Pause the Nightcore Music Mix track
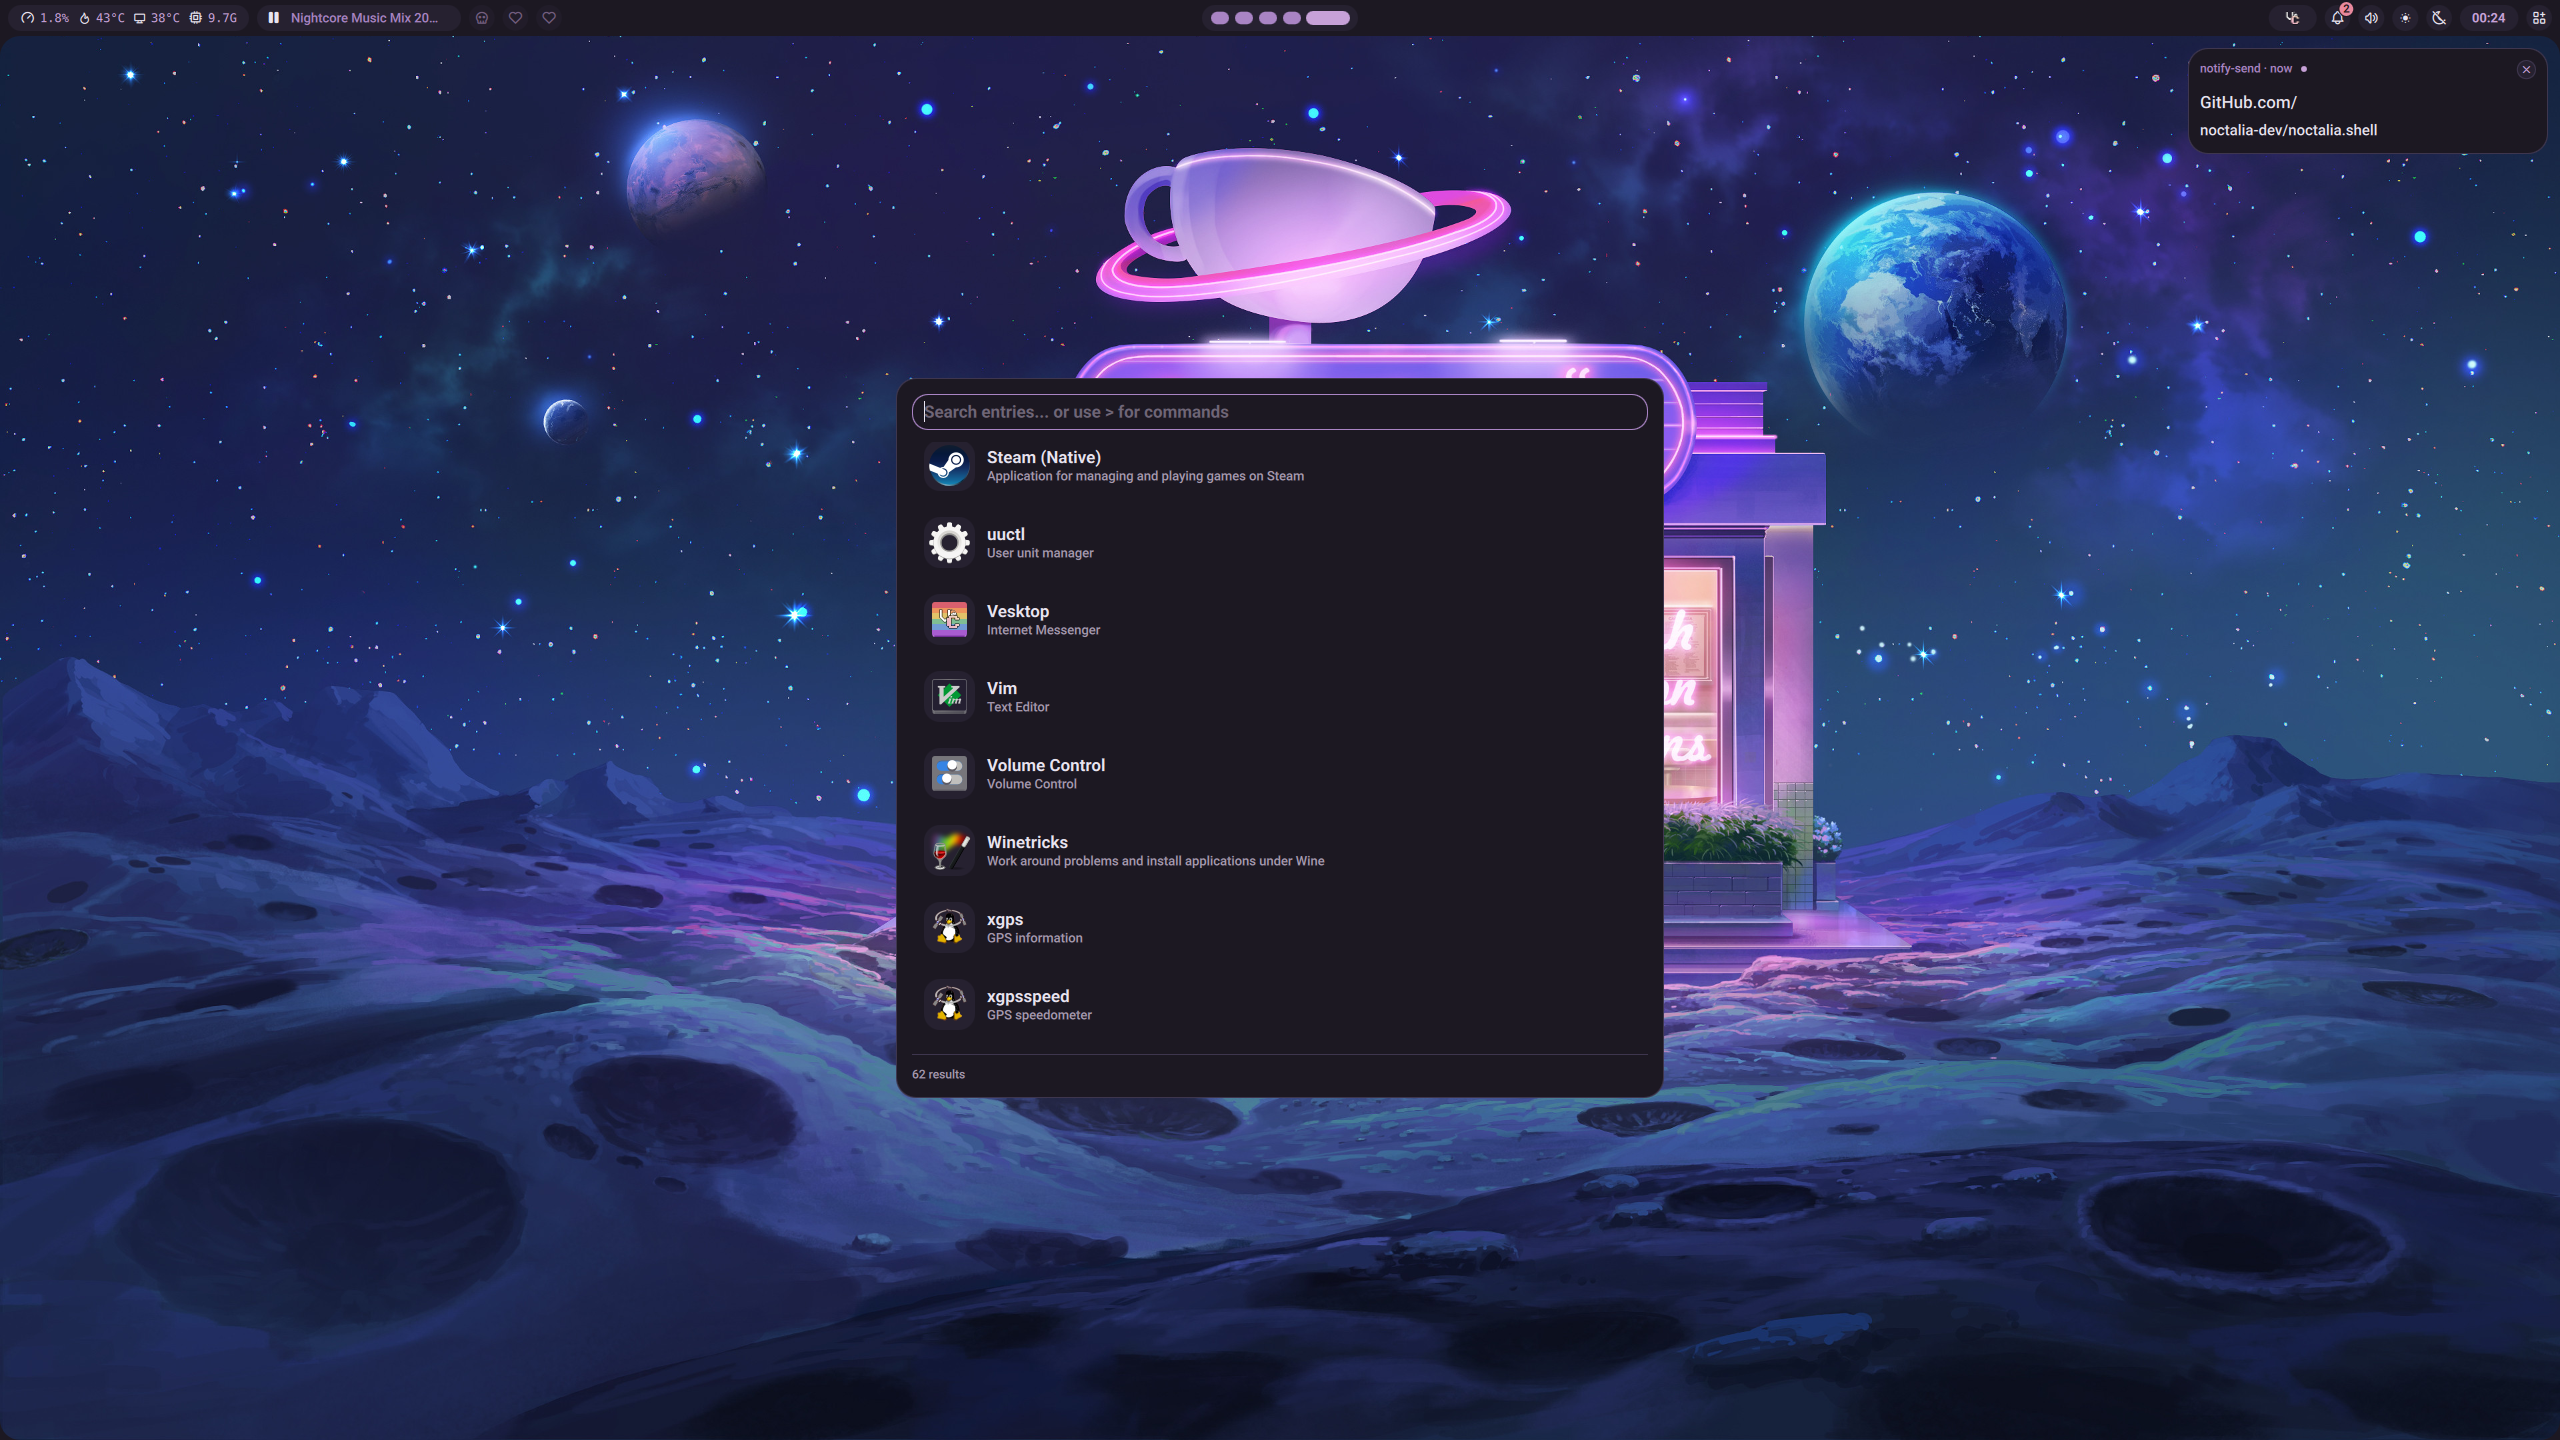2560x1440 pixels. 273,18
